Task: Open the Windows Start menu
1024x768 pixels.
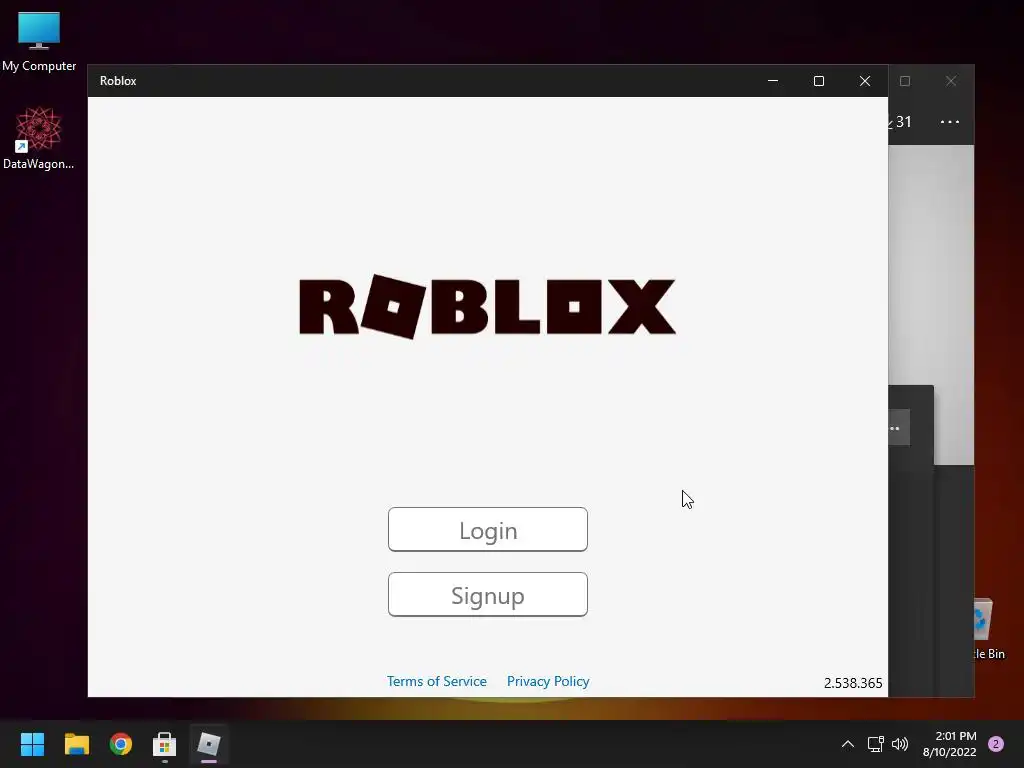Action: 32,744
